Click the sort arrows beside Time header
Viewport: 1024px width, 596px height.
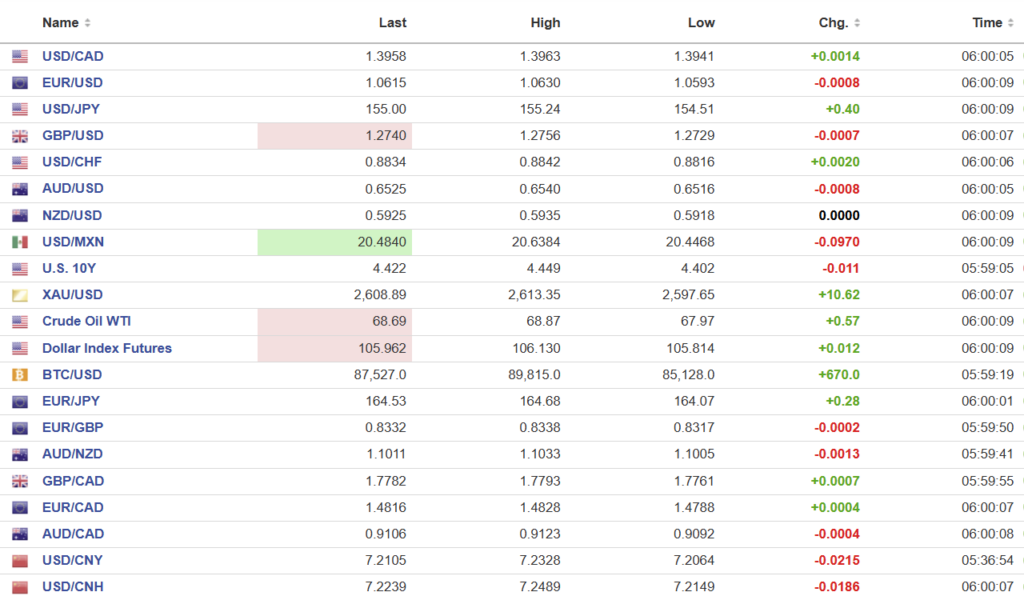(1011, 23)
